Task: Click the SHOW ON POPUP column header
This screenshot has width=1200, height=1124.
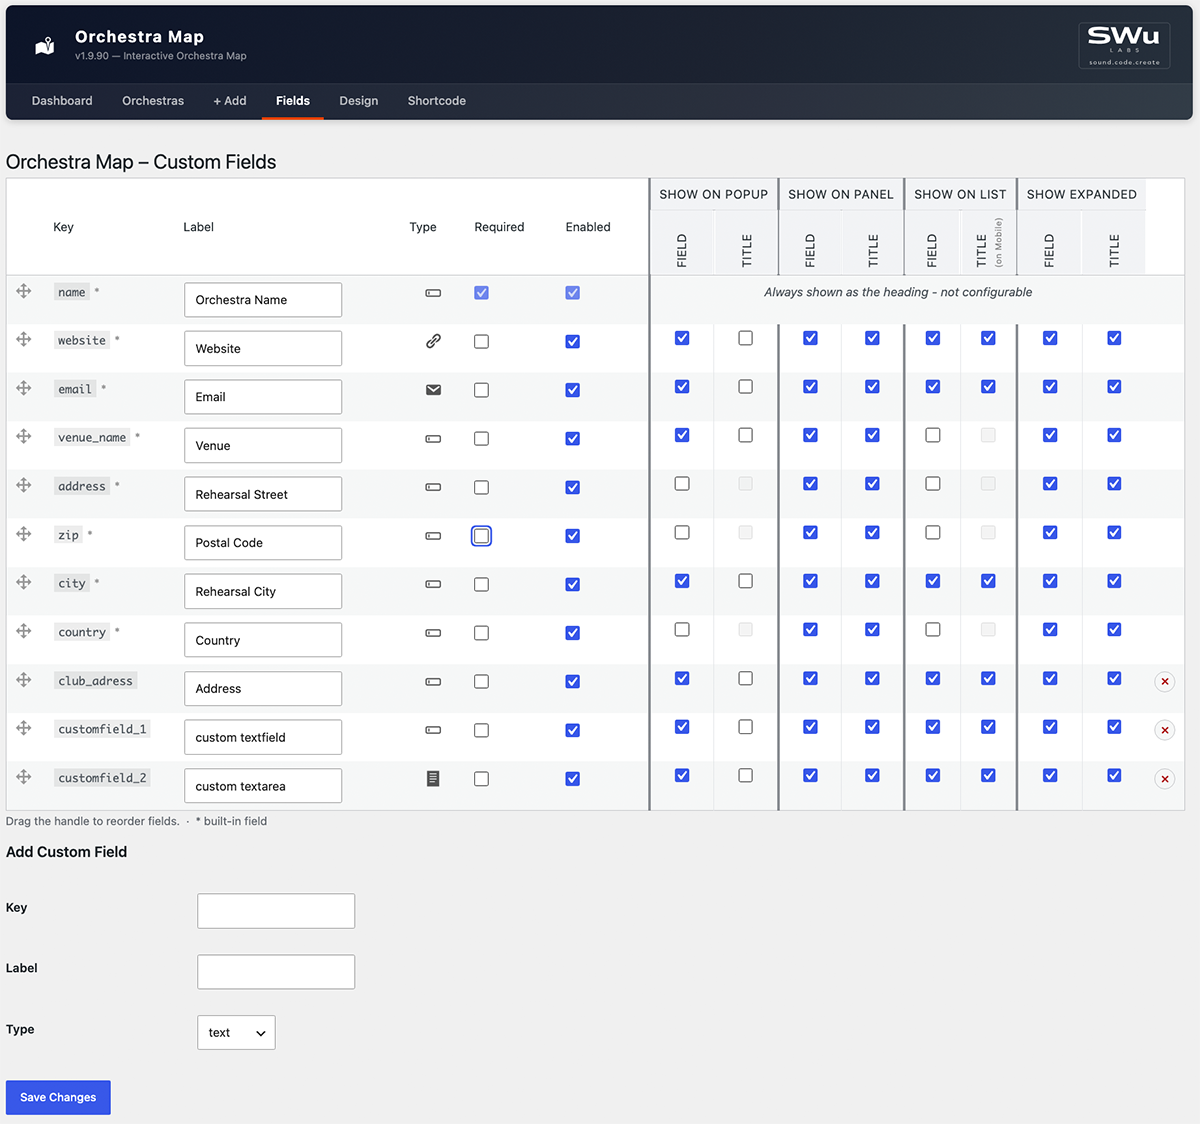Action: pyautogui.click(x=714, y=194)
